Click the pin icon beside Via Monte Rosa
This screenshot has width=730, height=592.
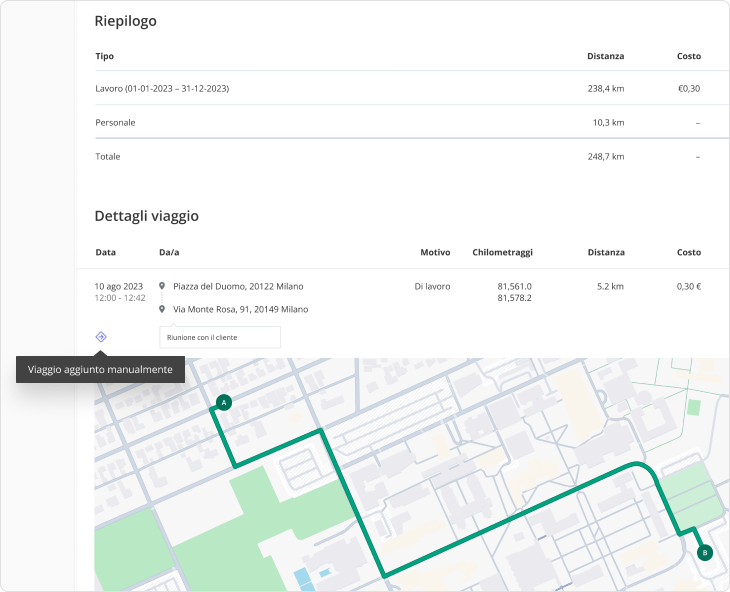(x=162, y=310)
